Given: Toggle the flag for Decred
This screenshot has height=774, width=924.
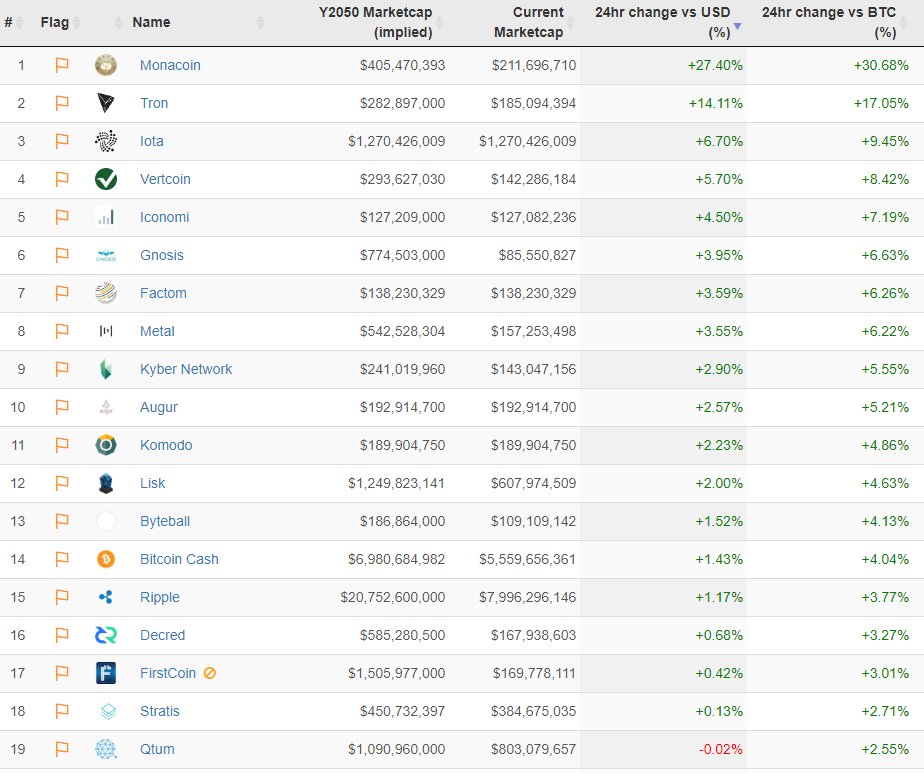Looking at the screenshot, I should tap(62, 635).
